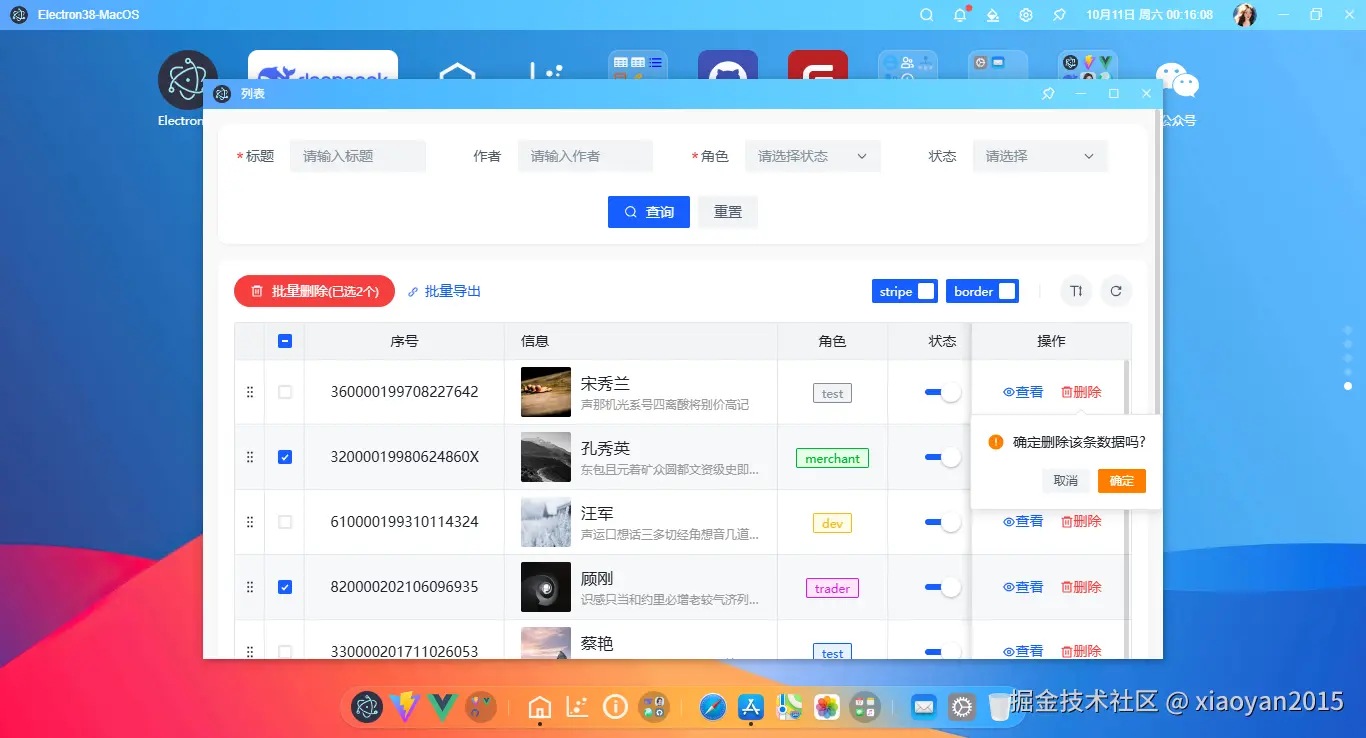Check the select-all checkbox in the table header
The image size is (1366, 738).
click(x=285, y=341)
